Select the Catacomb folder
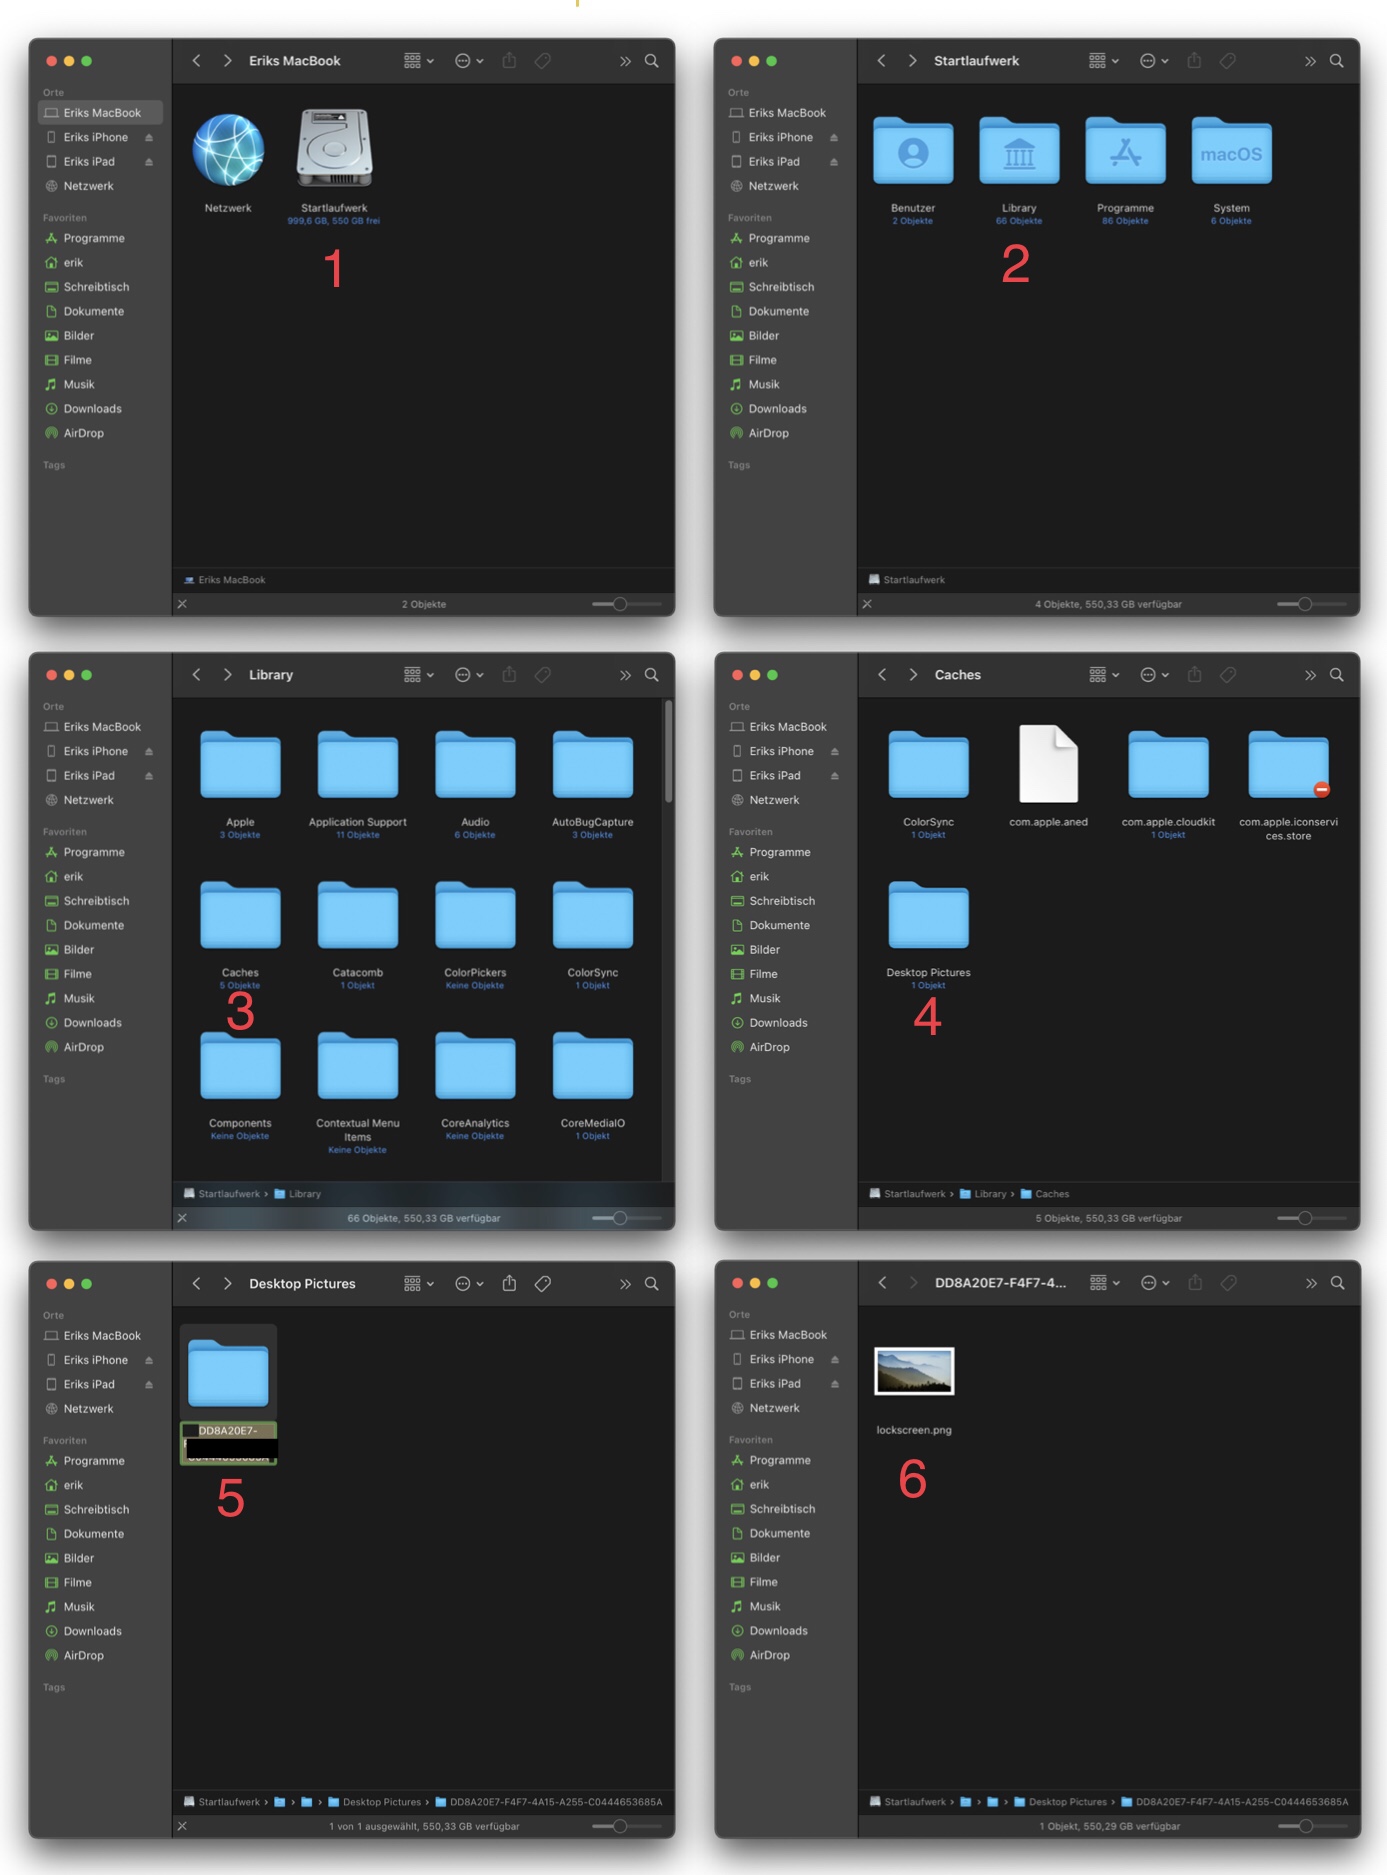The image size is (1387, 1875). [x=358, y=915]
